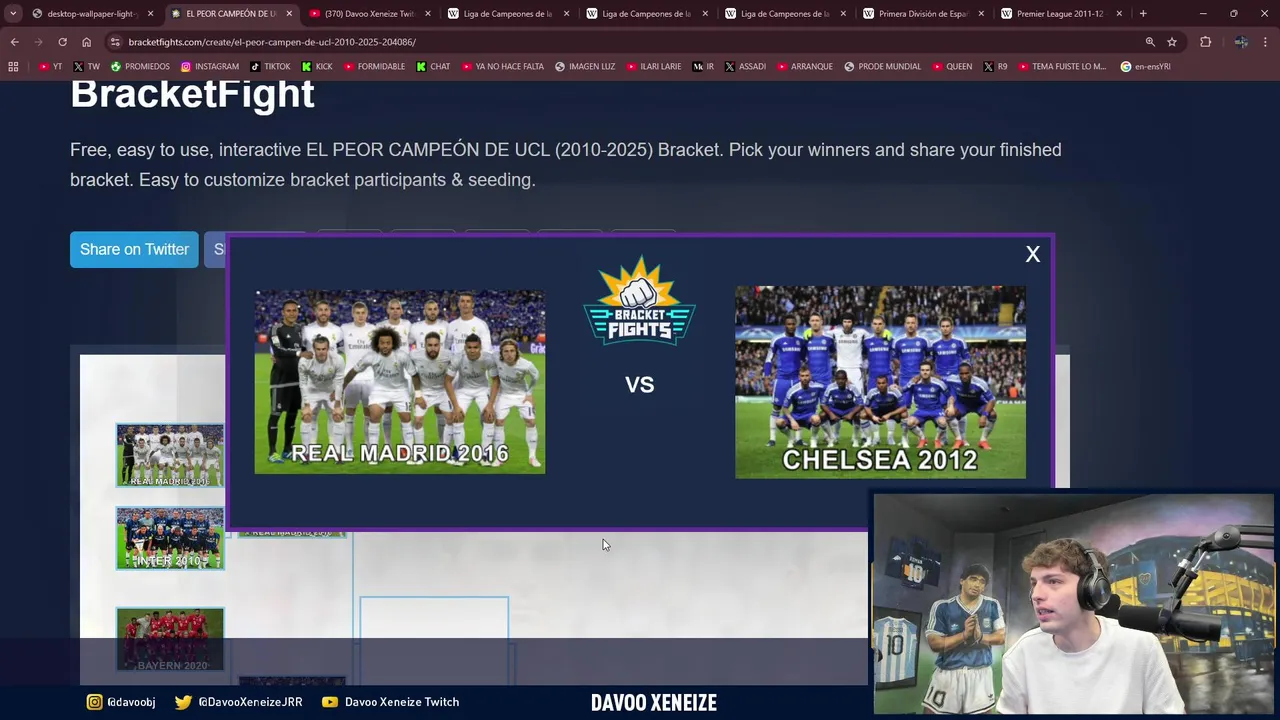The height and width of the screenshot is (720, 1280).
Task: Open the INSTAGRAM bookmark
Action: pos(210,67)
